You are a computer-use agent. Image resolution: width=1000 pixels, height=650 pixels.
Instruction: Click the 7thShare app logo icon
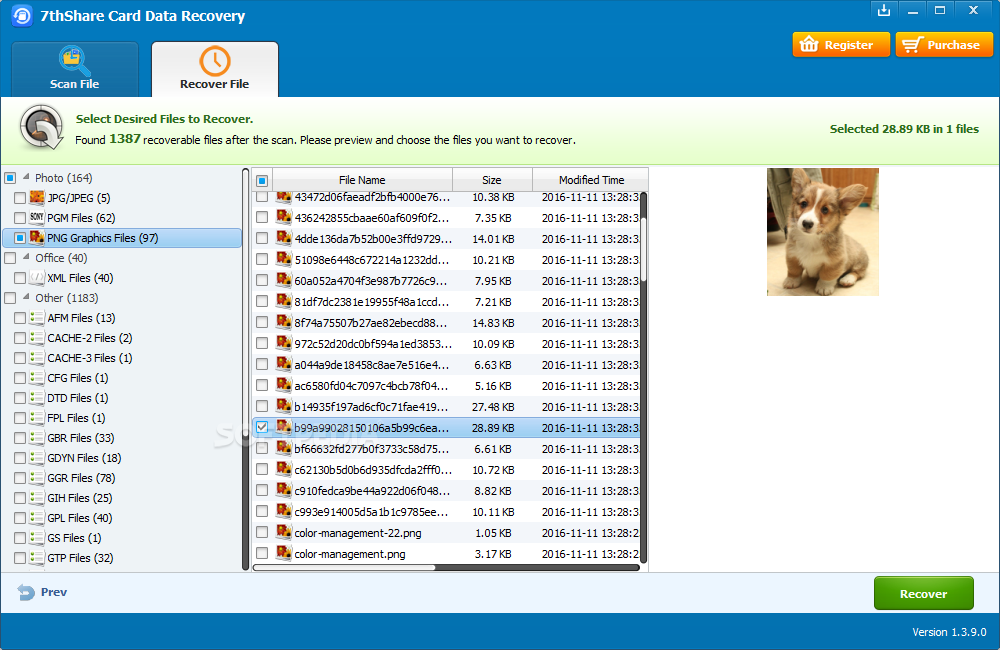22,15
